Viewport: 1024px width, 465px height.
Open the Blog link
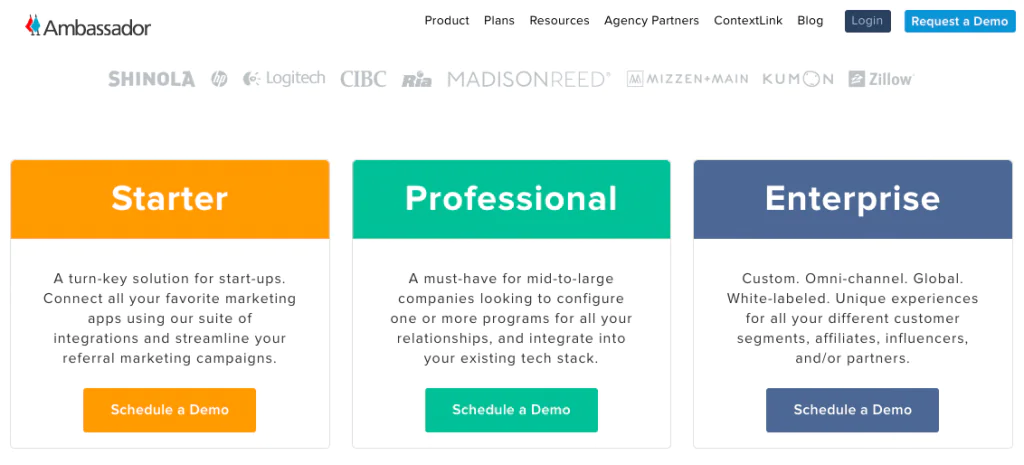pos(810,21)
